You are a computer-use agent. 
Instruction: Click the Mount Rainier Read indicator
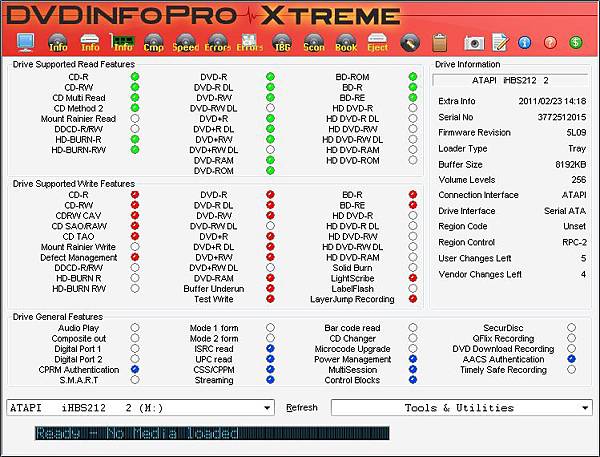pos(135,118)
